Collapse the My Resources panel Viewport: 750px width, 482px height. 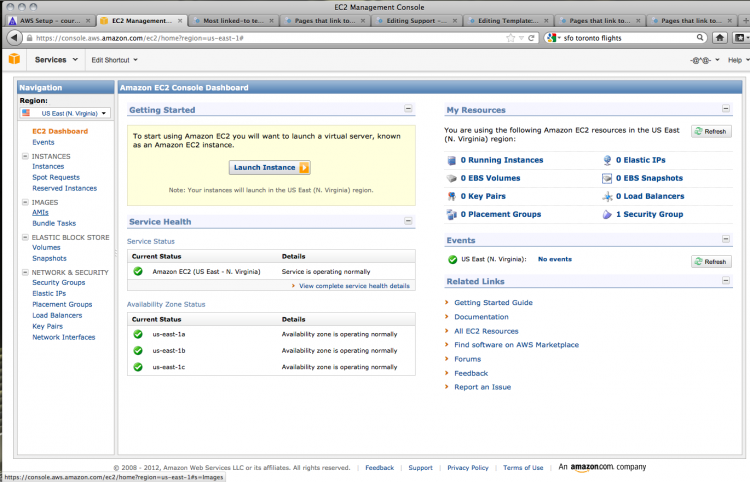[726, 109]
